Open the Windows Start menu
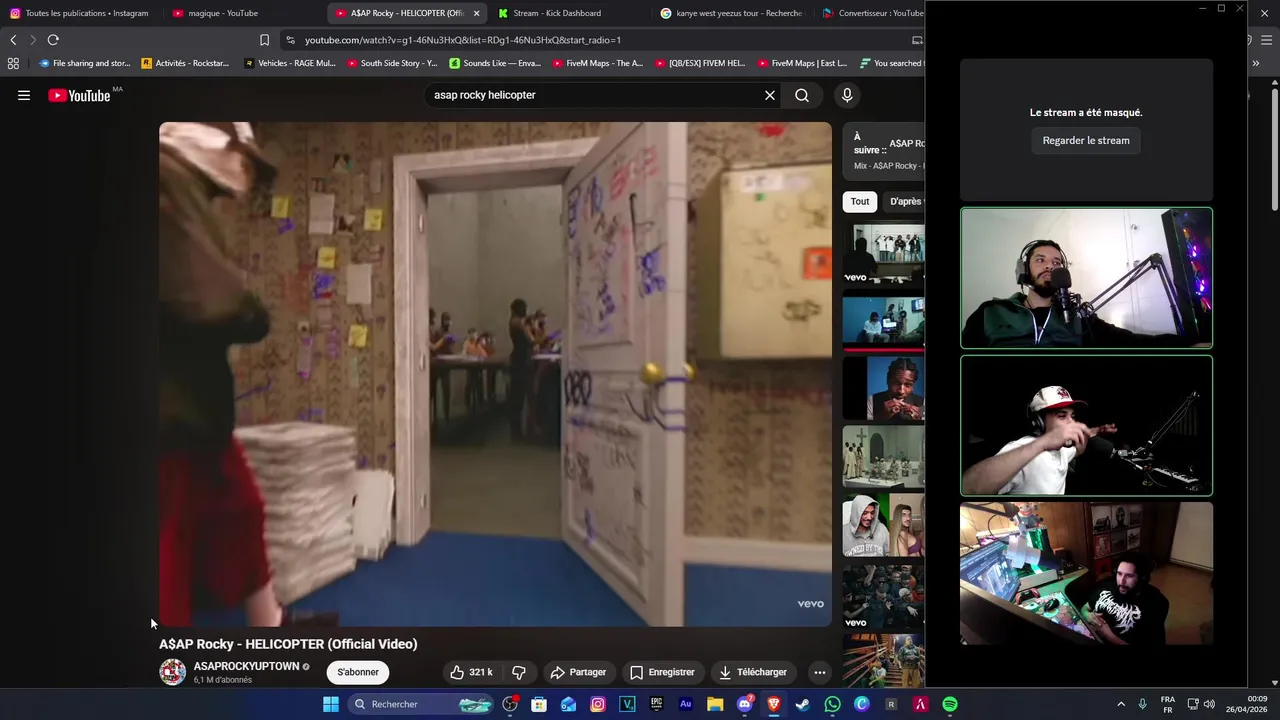1280x720 pixels. (x=331, y=704)
